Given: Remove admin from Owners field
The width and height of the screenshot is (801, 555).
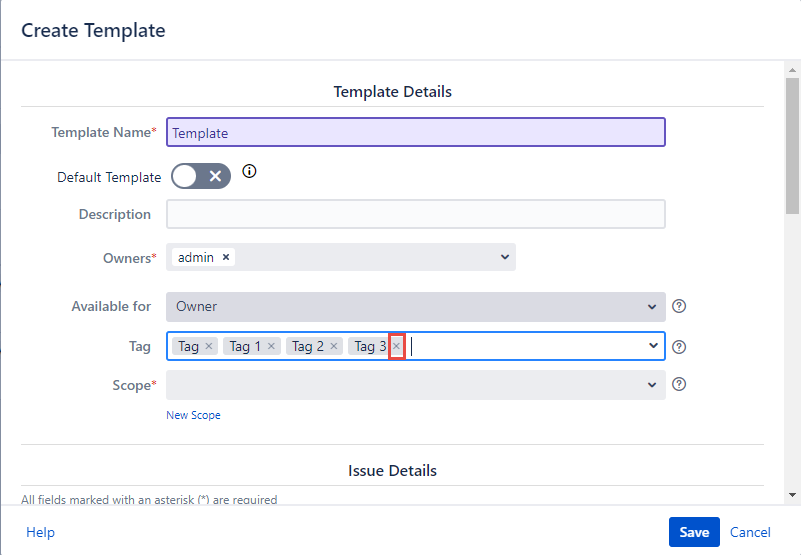Looking at the screenshot, I should point(226,257).
